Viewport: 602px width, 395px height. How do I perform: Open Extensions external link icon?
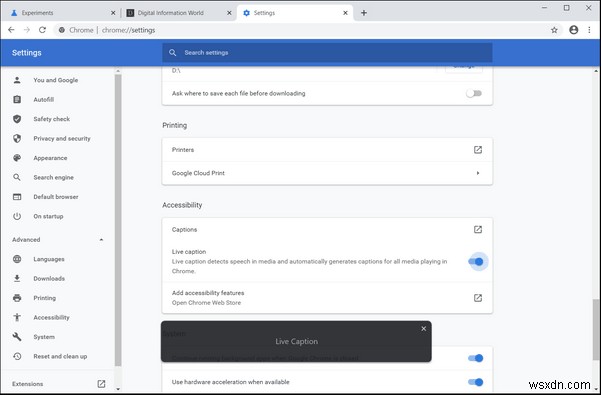(101, 383)
